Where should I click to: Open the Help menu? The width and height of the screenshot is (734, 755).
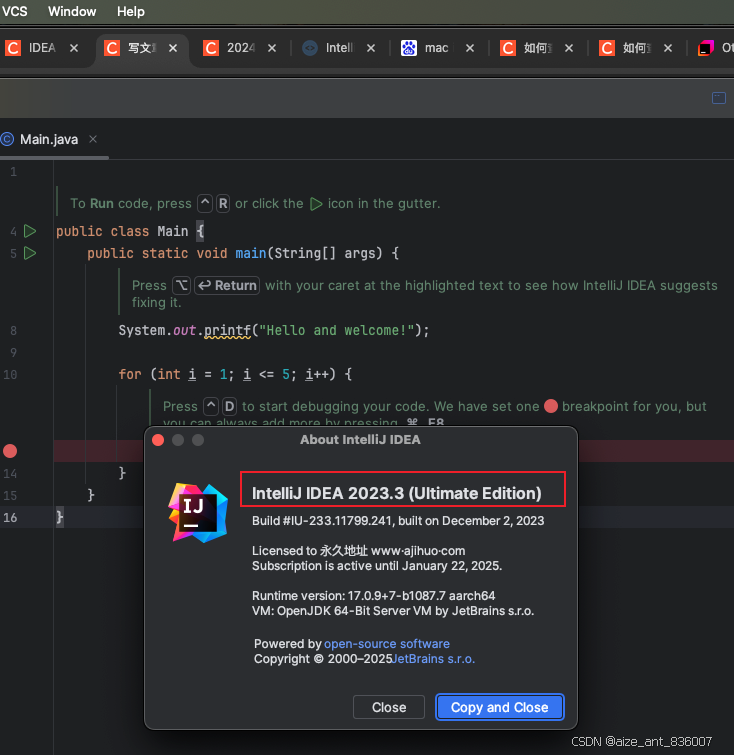(x=131, y=11)
